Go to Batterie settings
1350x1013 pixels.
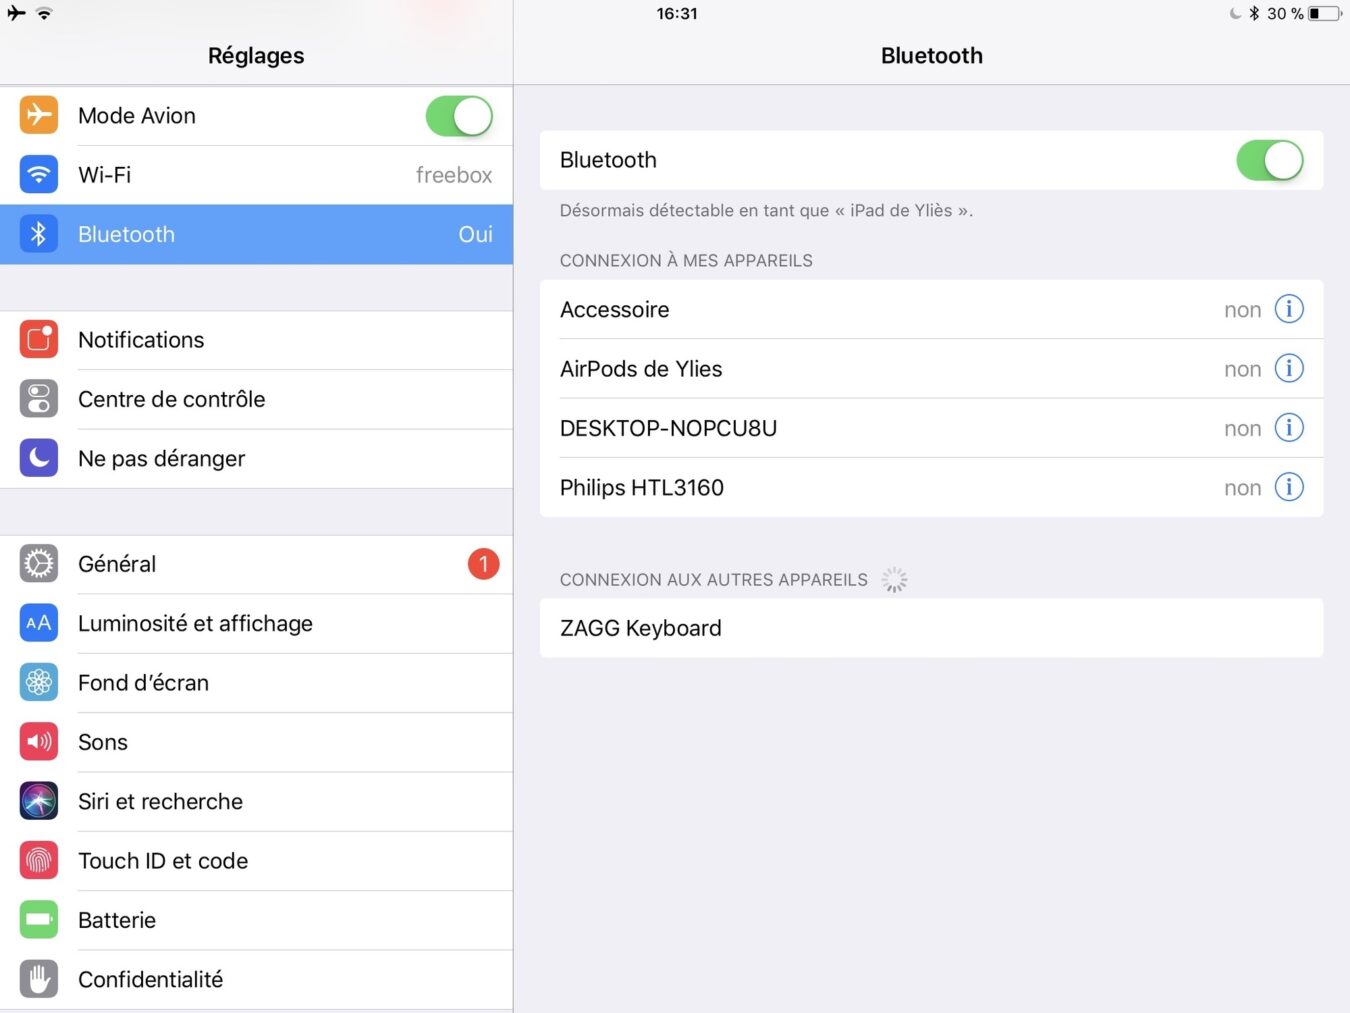(117, 920)
